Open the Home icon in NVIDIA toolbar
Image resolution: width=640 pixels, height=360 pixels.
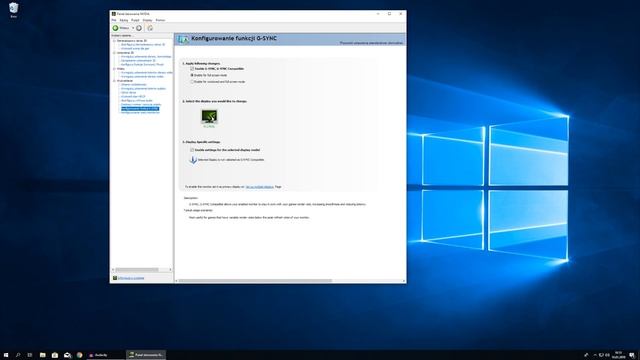coord(150,28)
